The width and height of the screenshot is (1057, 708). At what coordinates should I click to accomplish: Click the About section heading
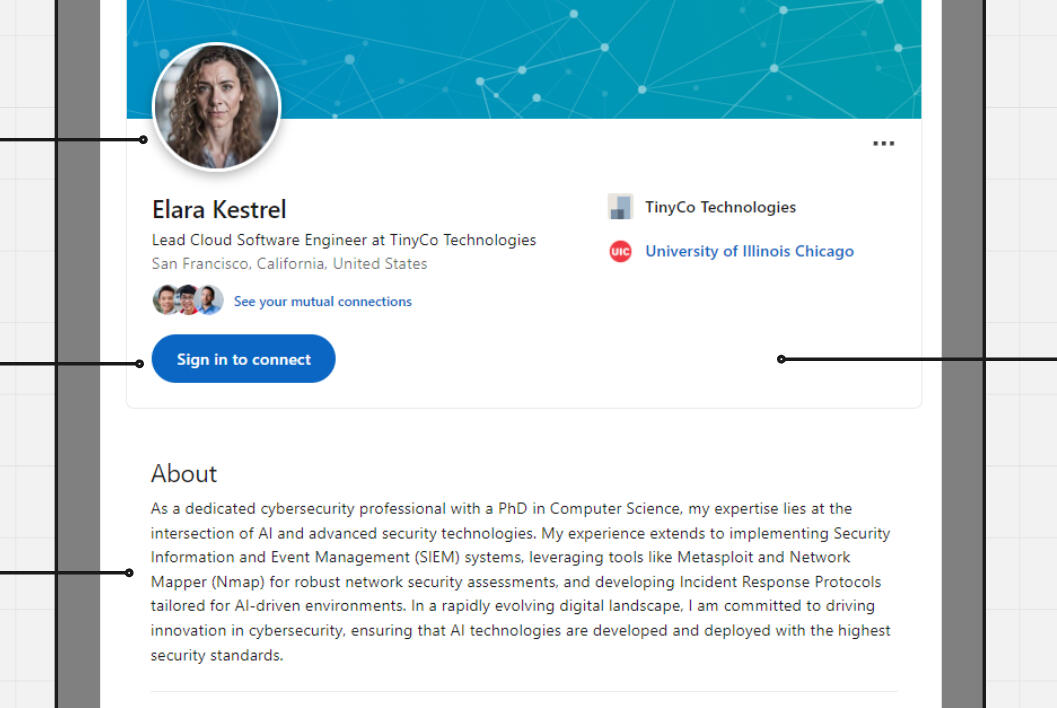184,473
